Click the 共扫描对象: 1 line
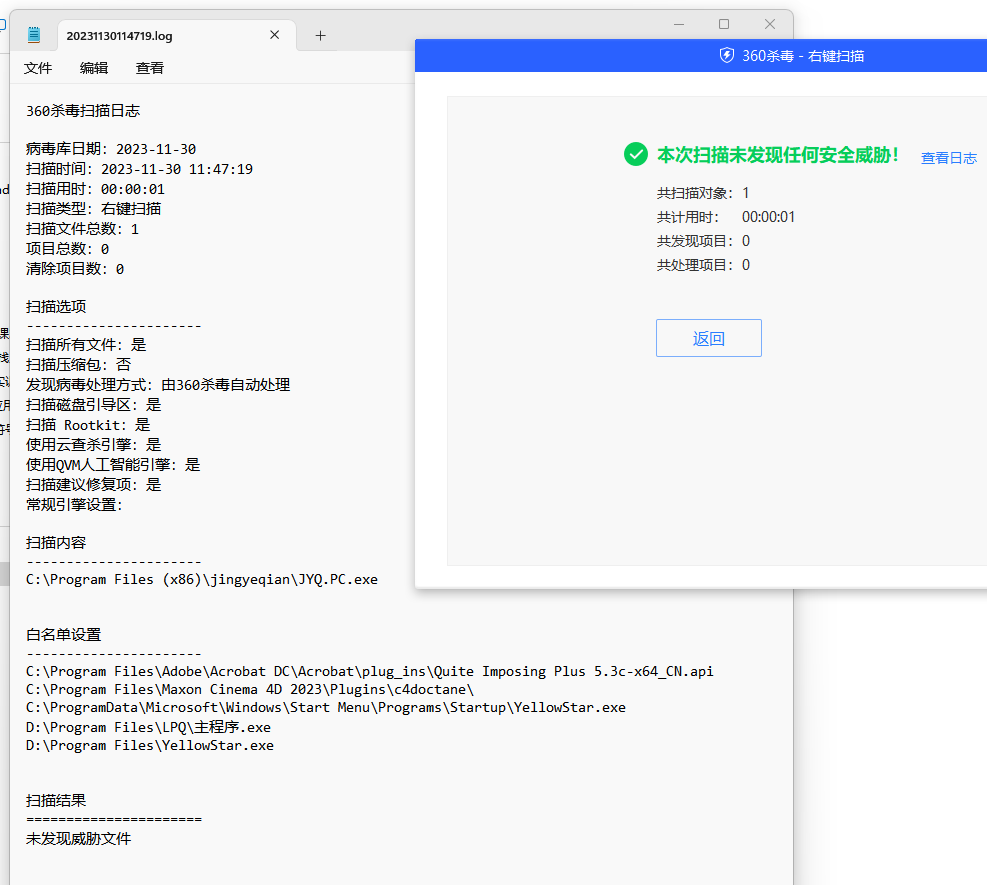 (x=703, y=193)
